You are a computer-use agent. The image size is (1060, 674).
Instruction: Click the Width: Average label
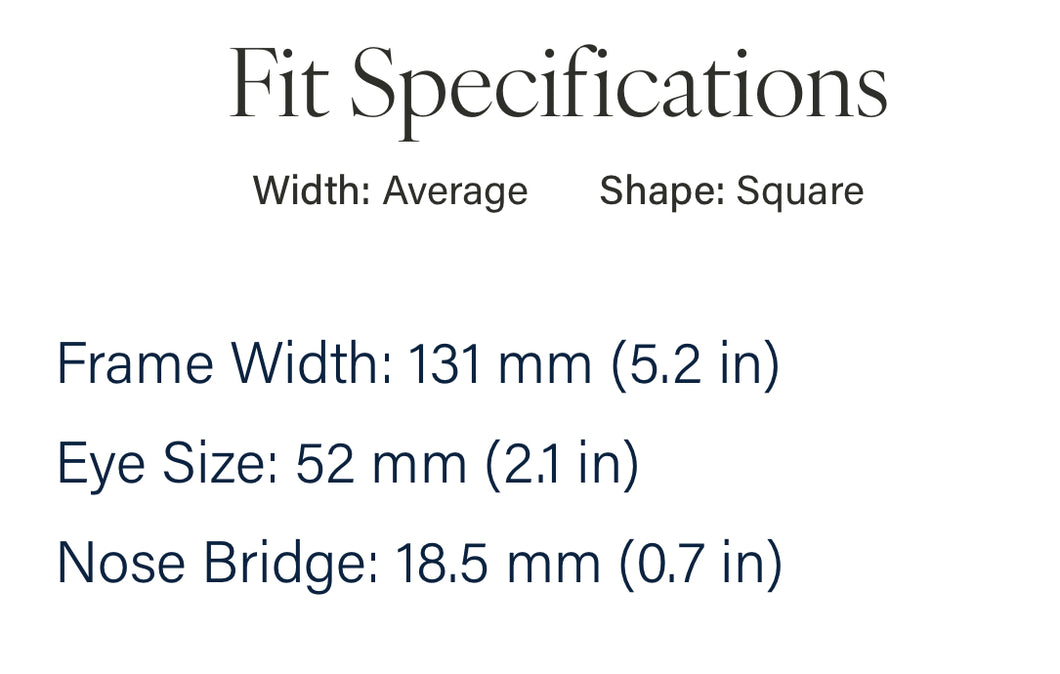coord(390,191)
